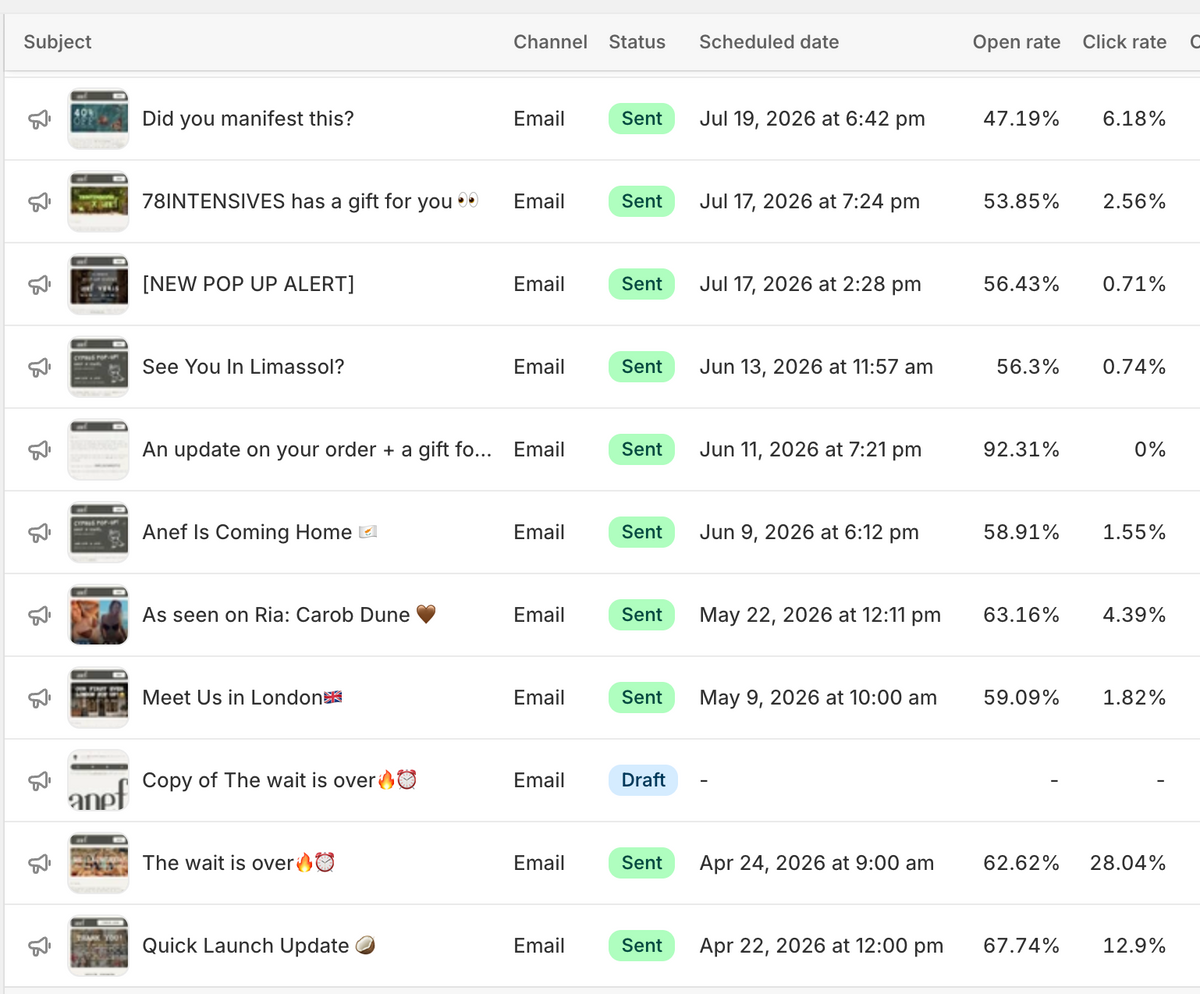Click the Draft status badge

pos(643,781)
